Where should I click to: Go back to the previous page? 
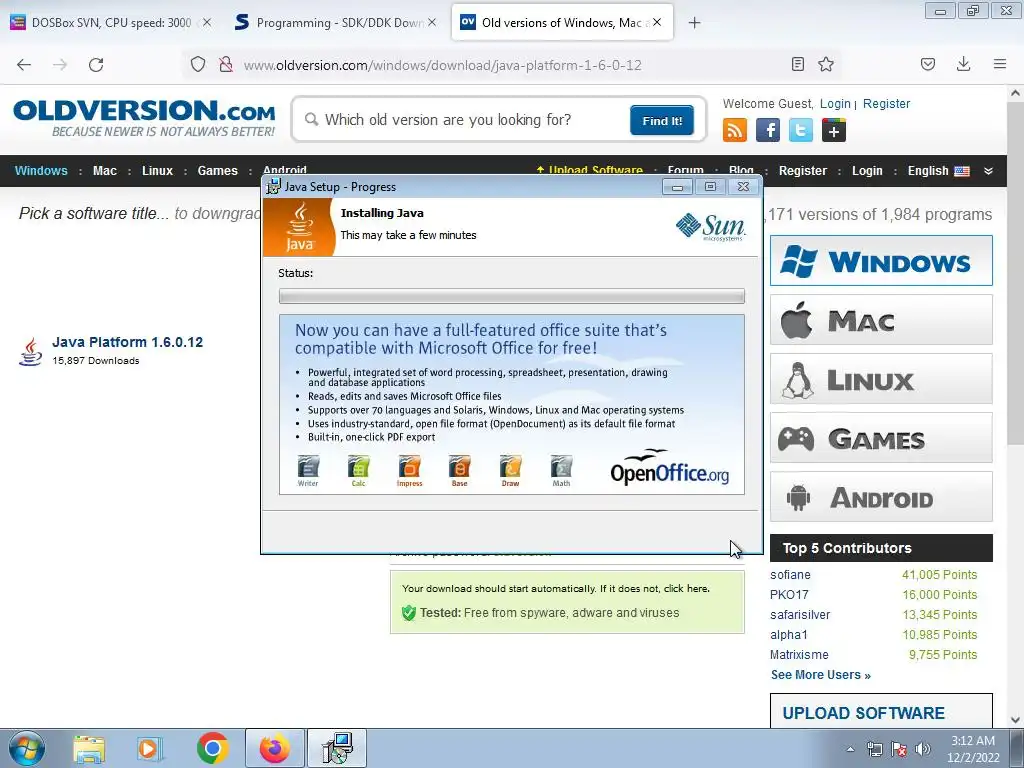click(24, 65)
